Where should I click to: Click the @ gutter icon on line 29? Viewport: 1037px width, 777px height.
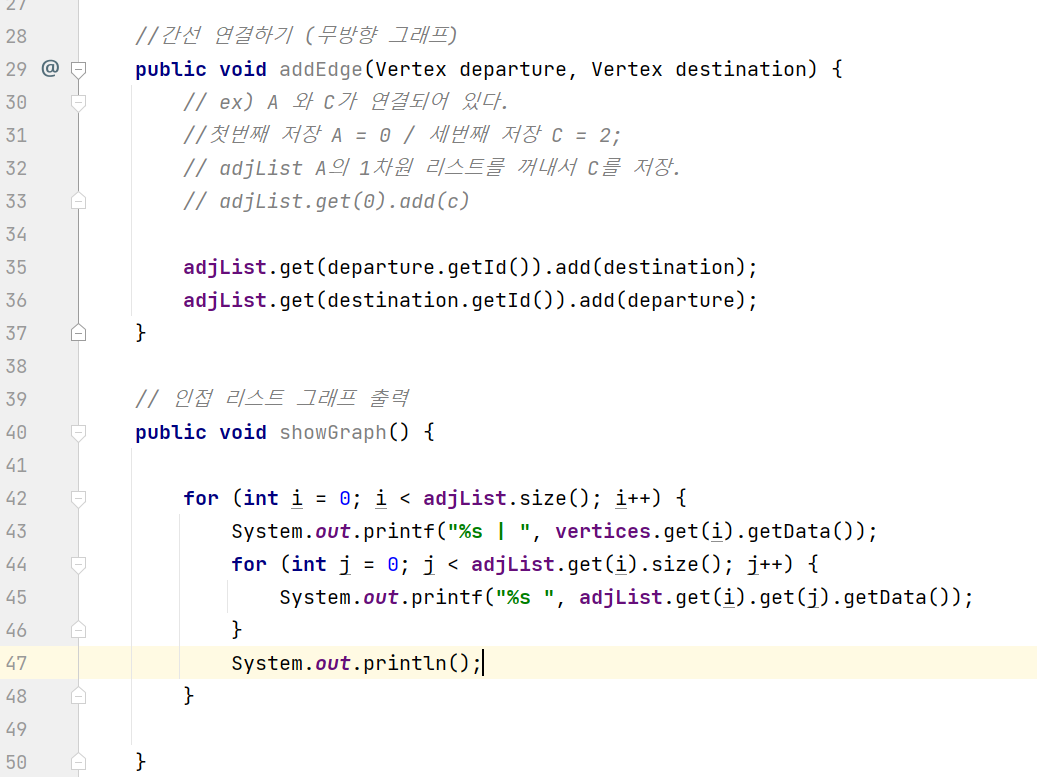50,68
